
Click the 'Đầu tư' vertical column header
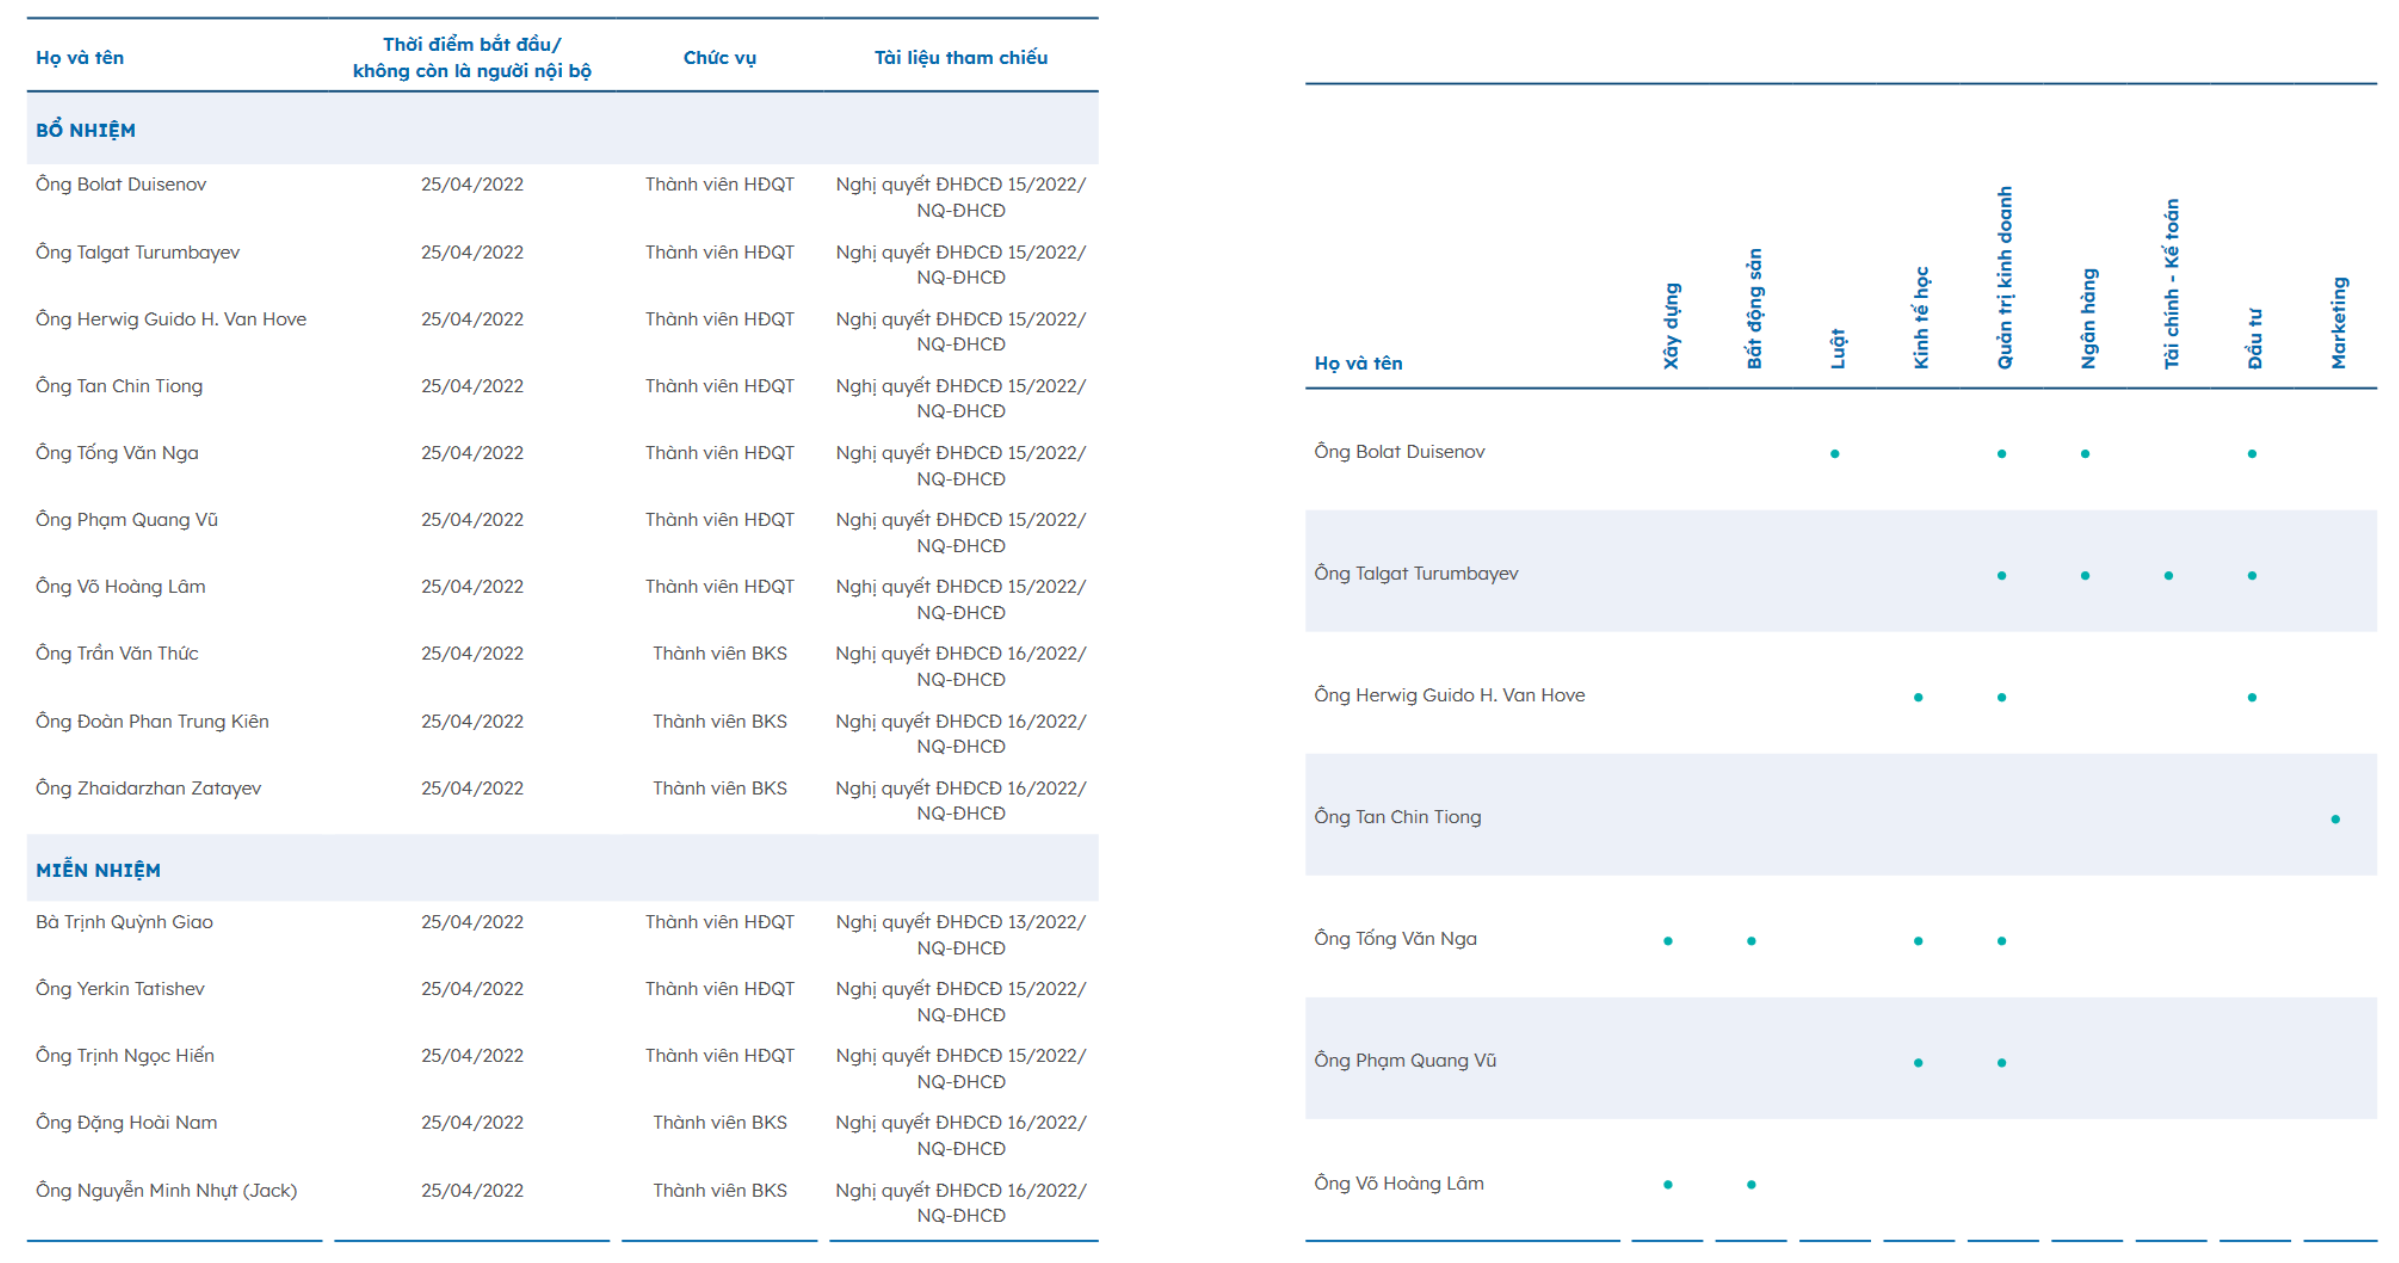(x=2255, y=339)
